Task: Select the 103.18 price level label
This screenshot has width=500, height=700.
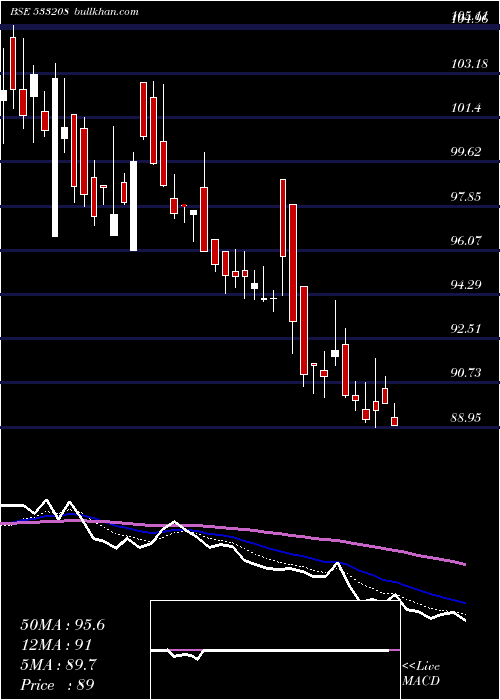Action: [469, 64]
